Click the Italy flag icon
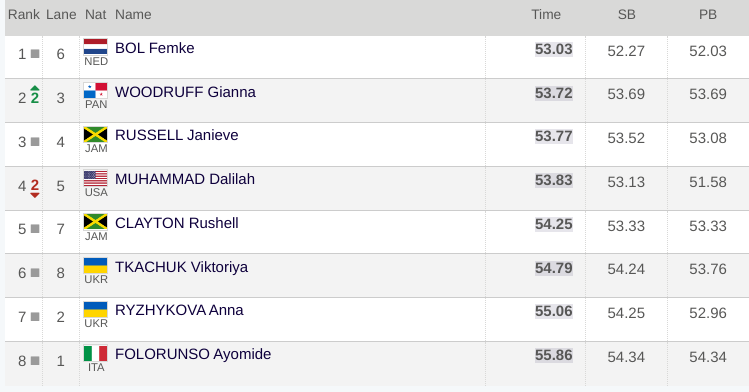The width and height of the screenshot is (749, 392). tap(96, 353)
